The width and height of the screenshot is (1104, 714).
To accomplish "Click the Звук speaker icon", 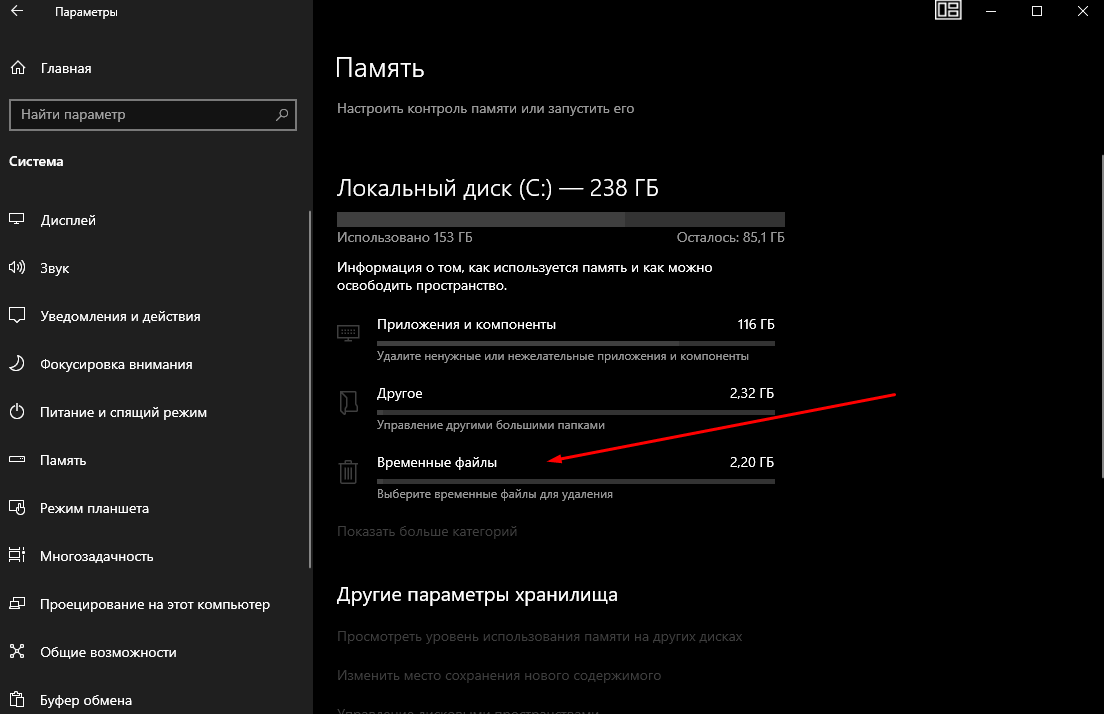I will (x=17, y=268).
